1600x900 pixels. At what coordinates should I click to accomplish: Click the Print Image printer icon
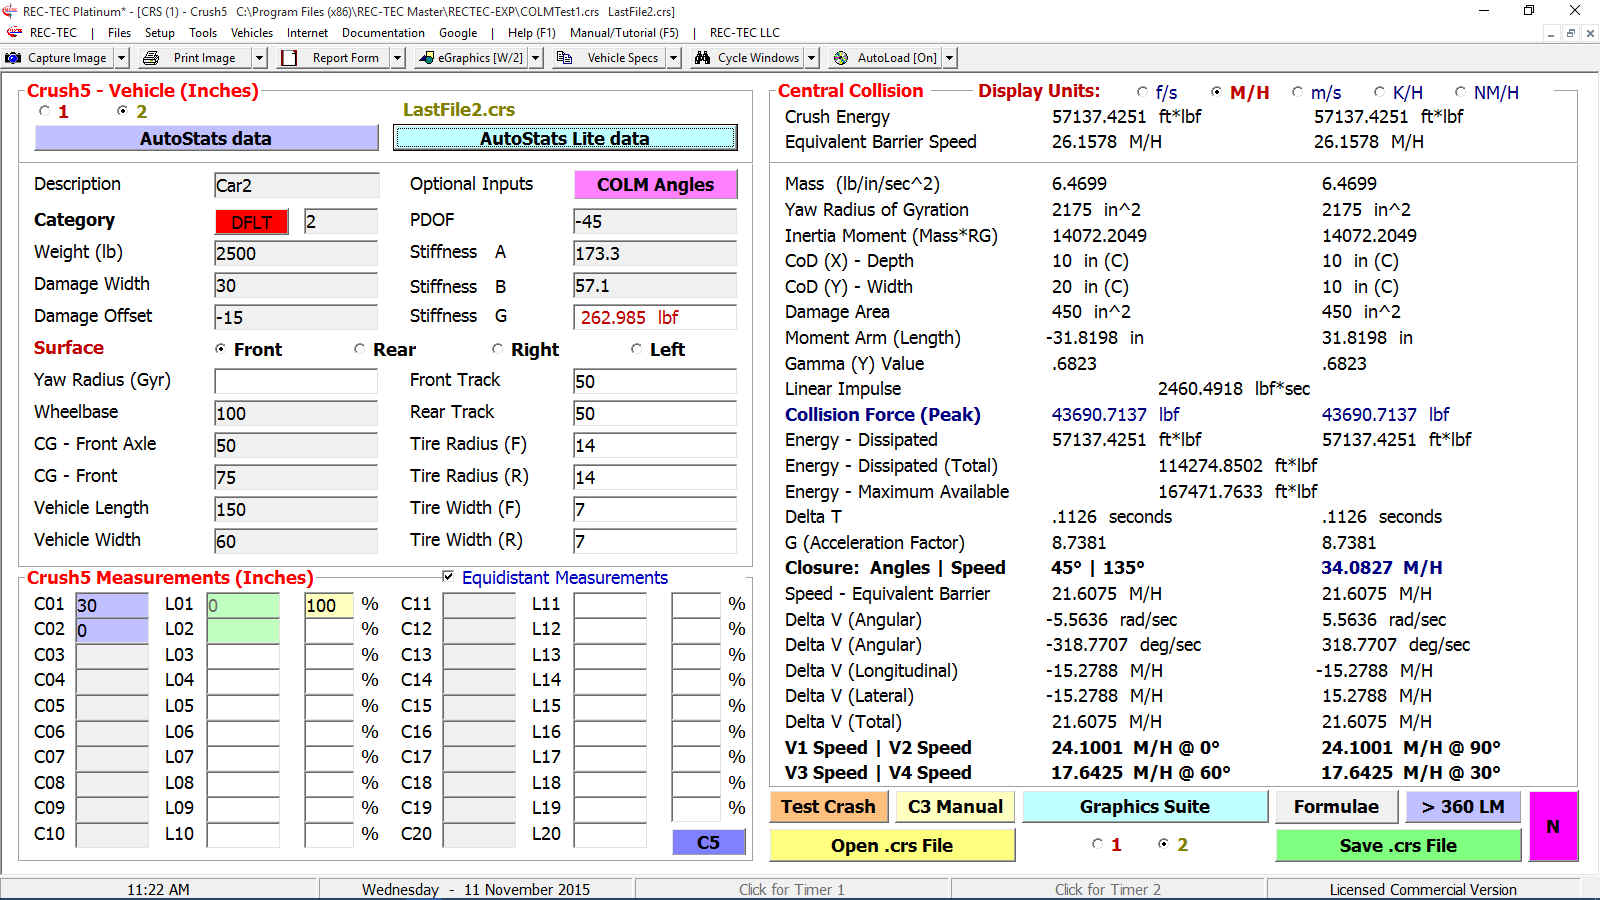point(151,58)
